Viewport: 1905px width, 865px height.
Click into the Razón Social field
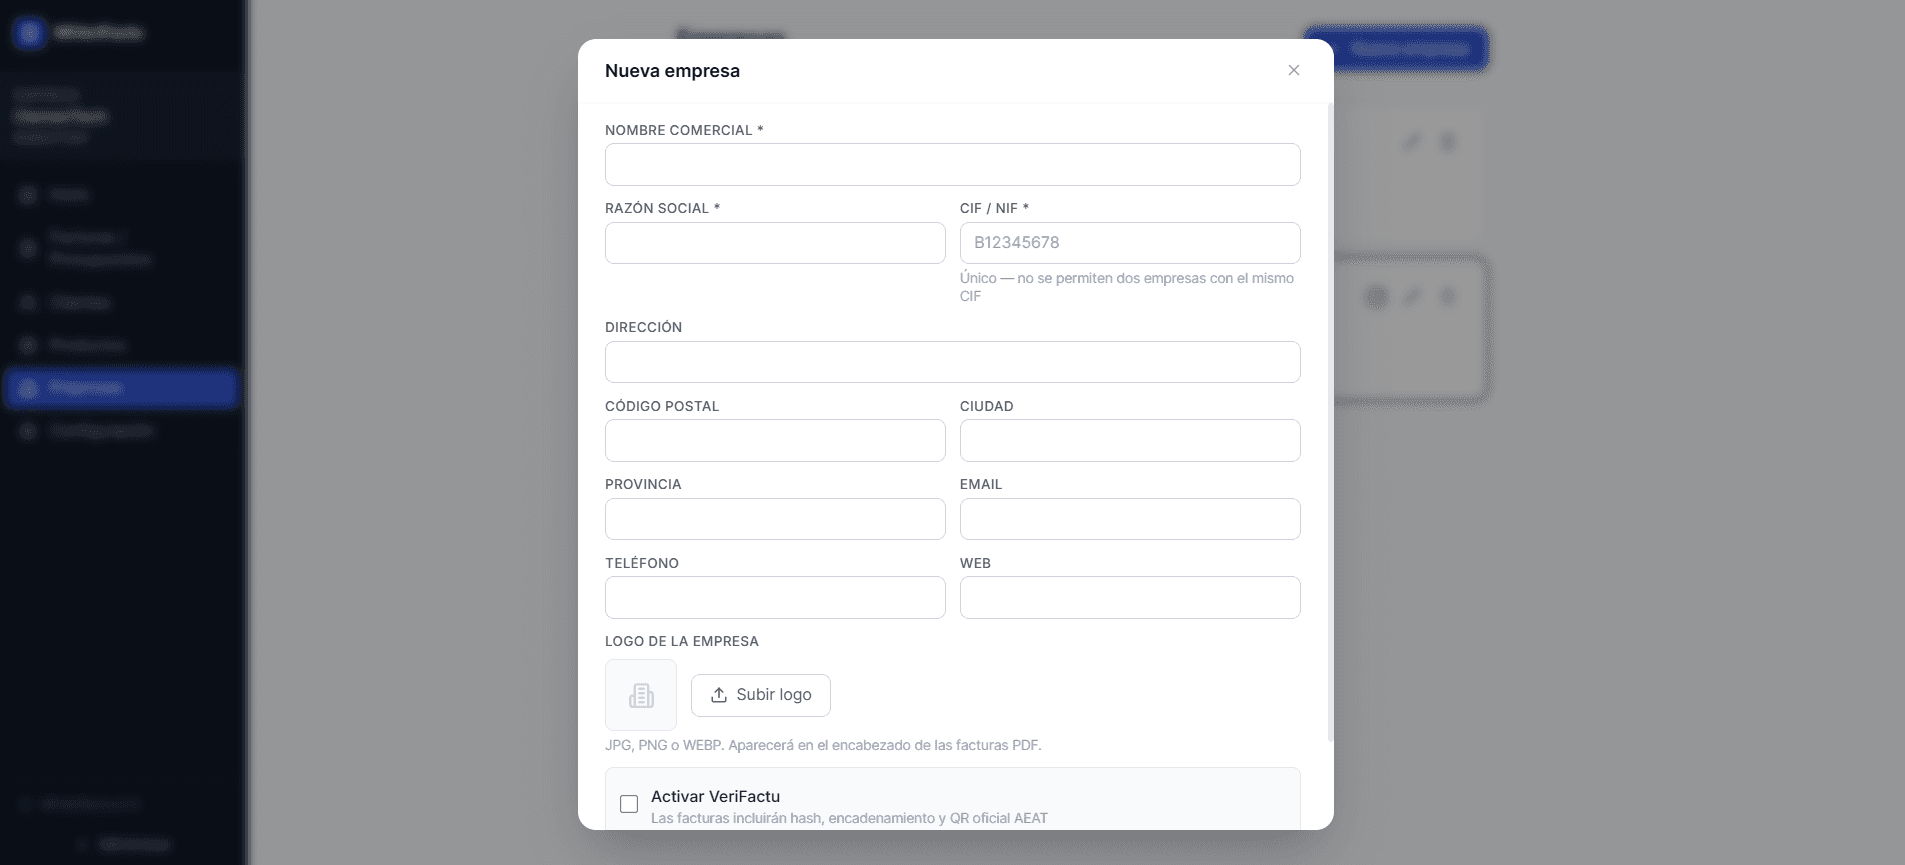pos(775,243)
